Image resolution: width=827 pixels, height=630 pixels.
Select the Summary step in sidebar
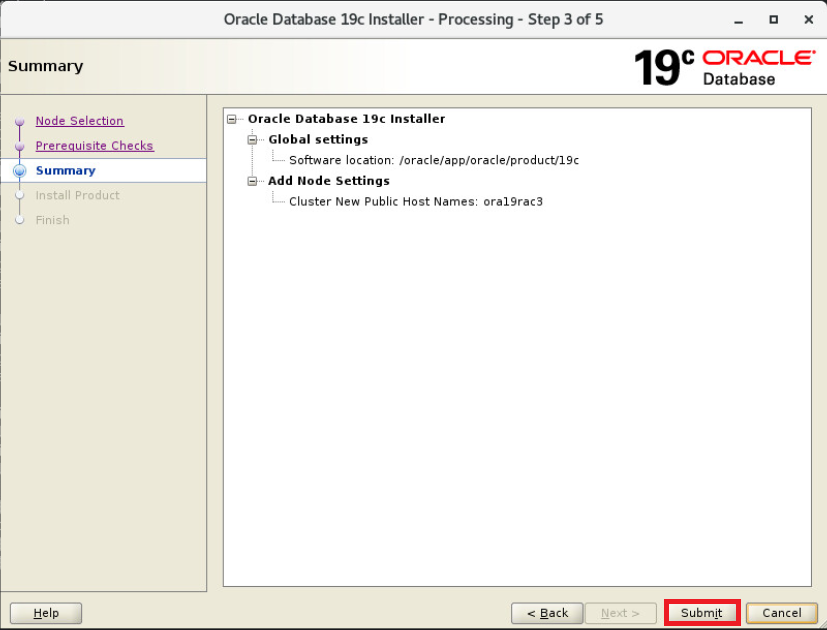[65, 170]
